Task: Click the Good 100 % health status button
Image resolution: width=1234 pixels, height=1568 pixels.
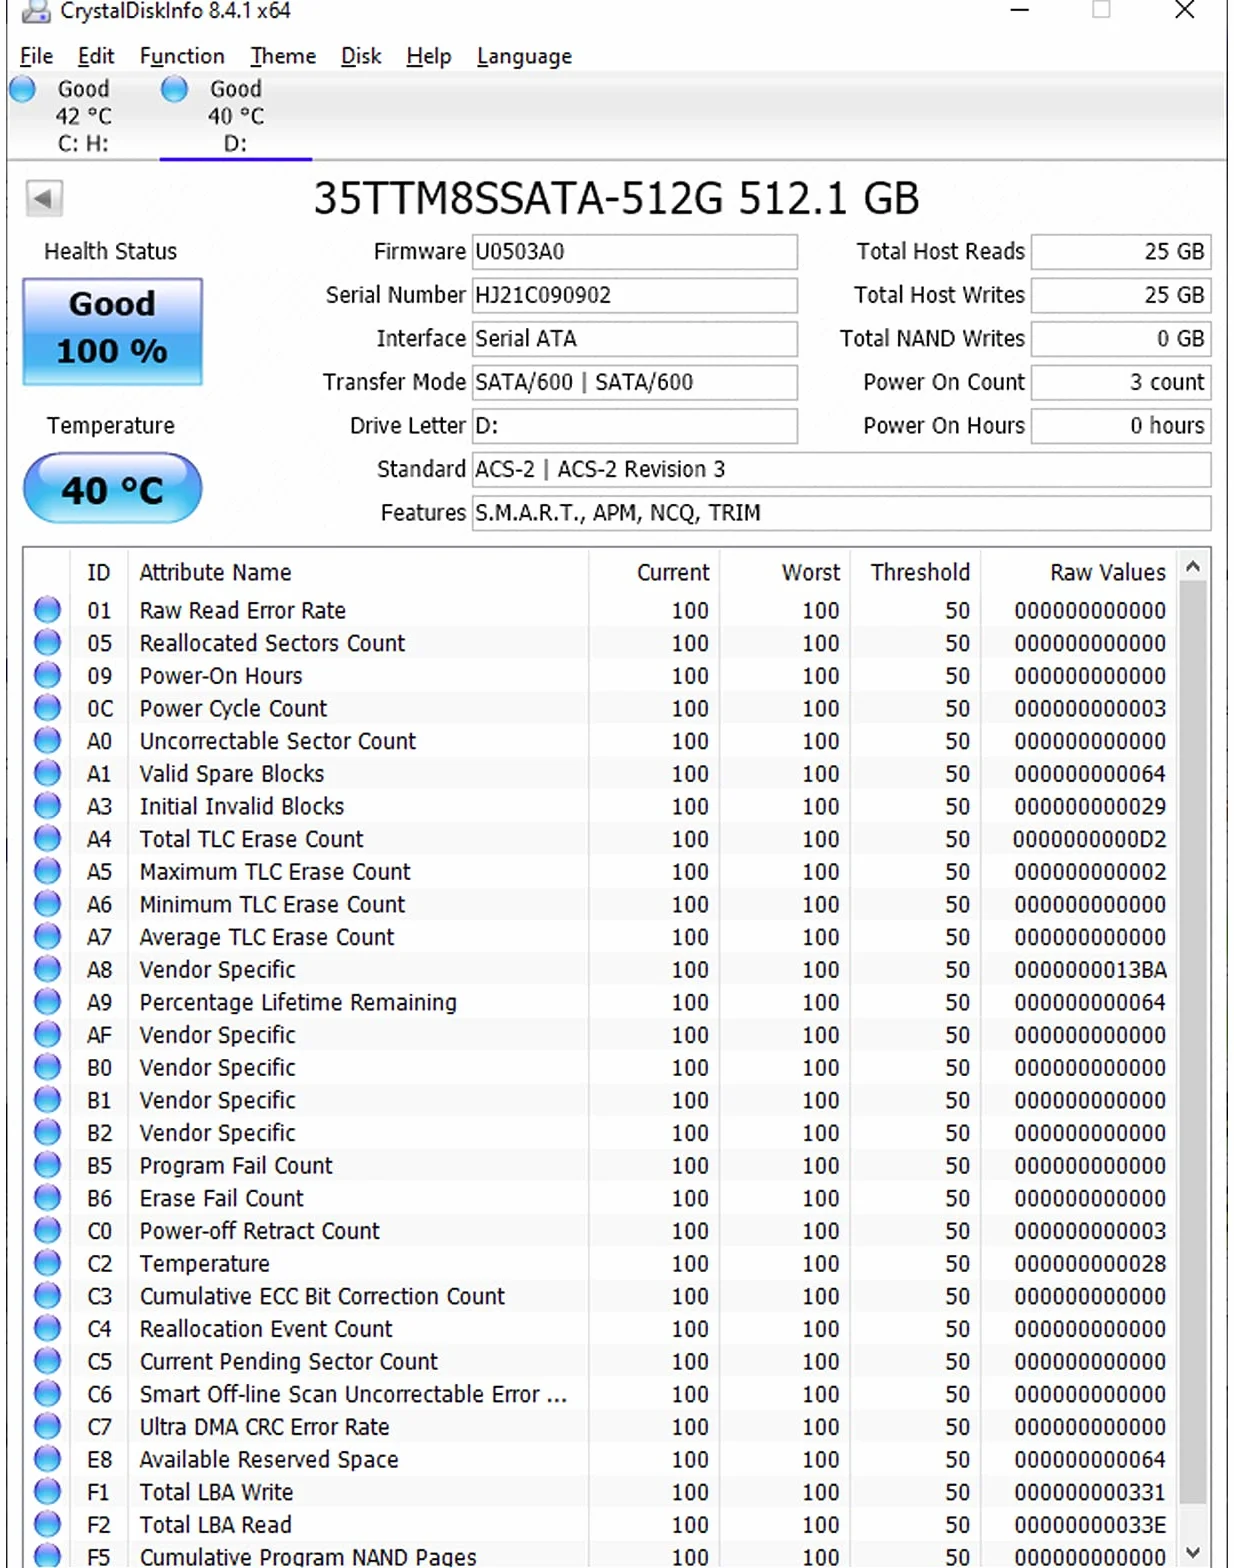Action: [x=112, y=331]
